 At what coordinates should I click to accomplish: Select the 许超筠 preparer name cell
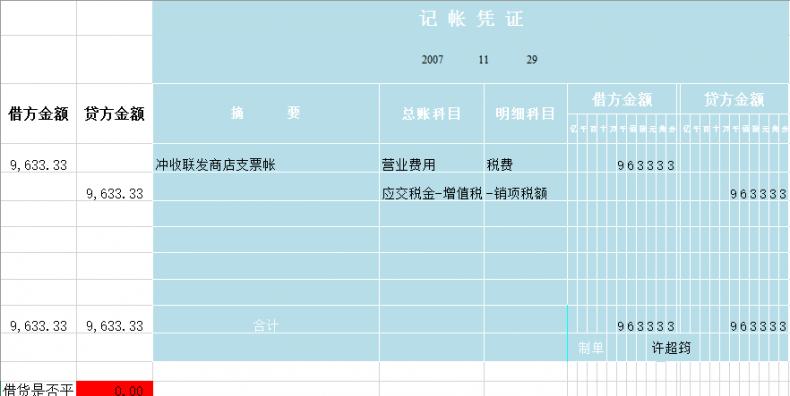[672, 348]
